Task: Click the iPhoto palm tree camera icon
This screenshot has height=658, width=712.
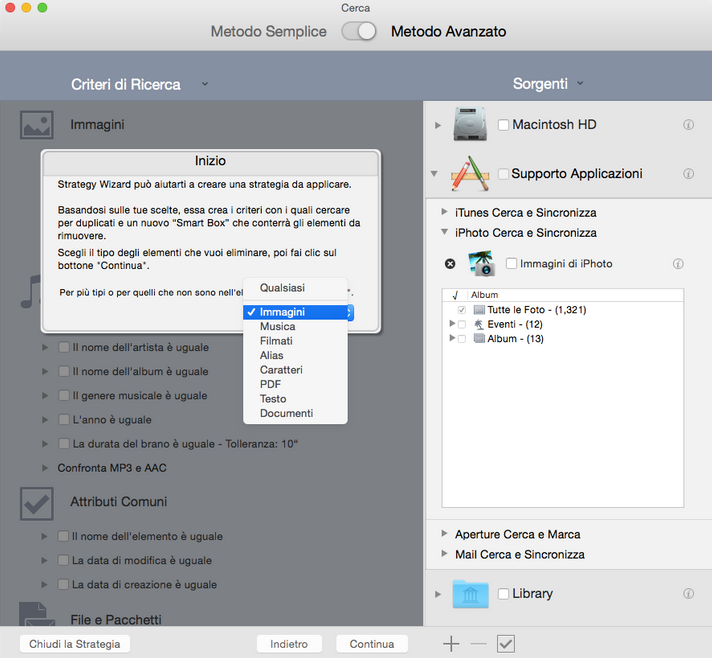Action: [x=481, y=263]
